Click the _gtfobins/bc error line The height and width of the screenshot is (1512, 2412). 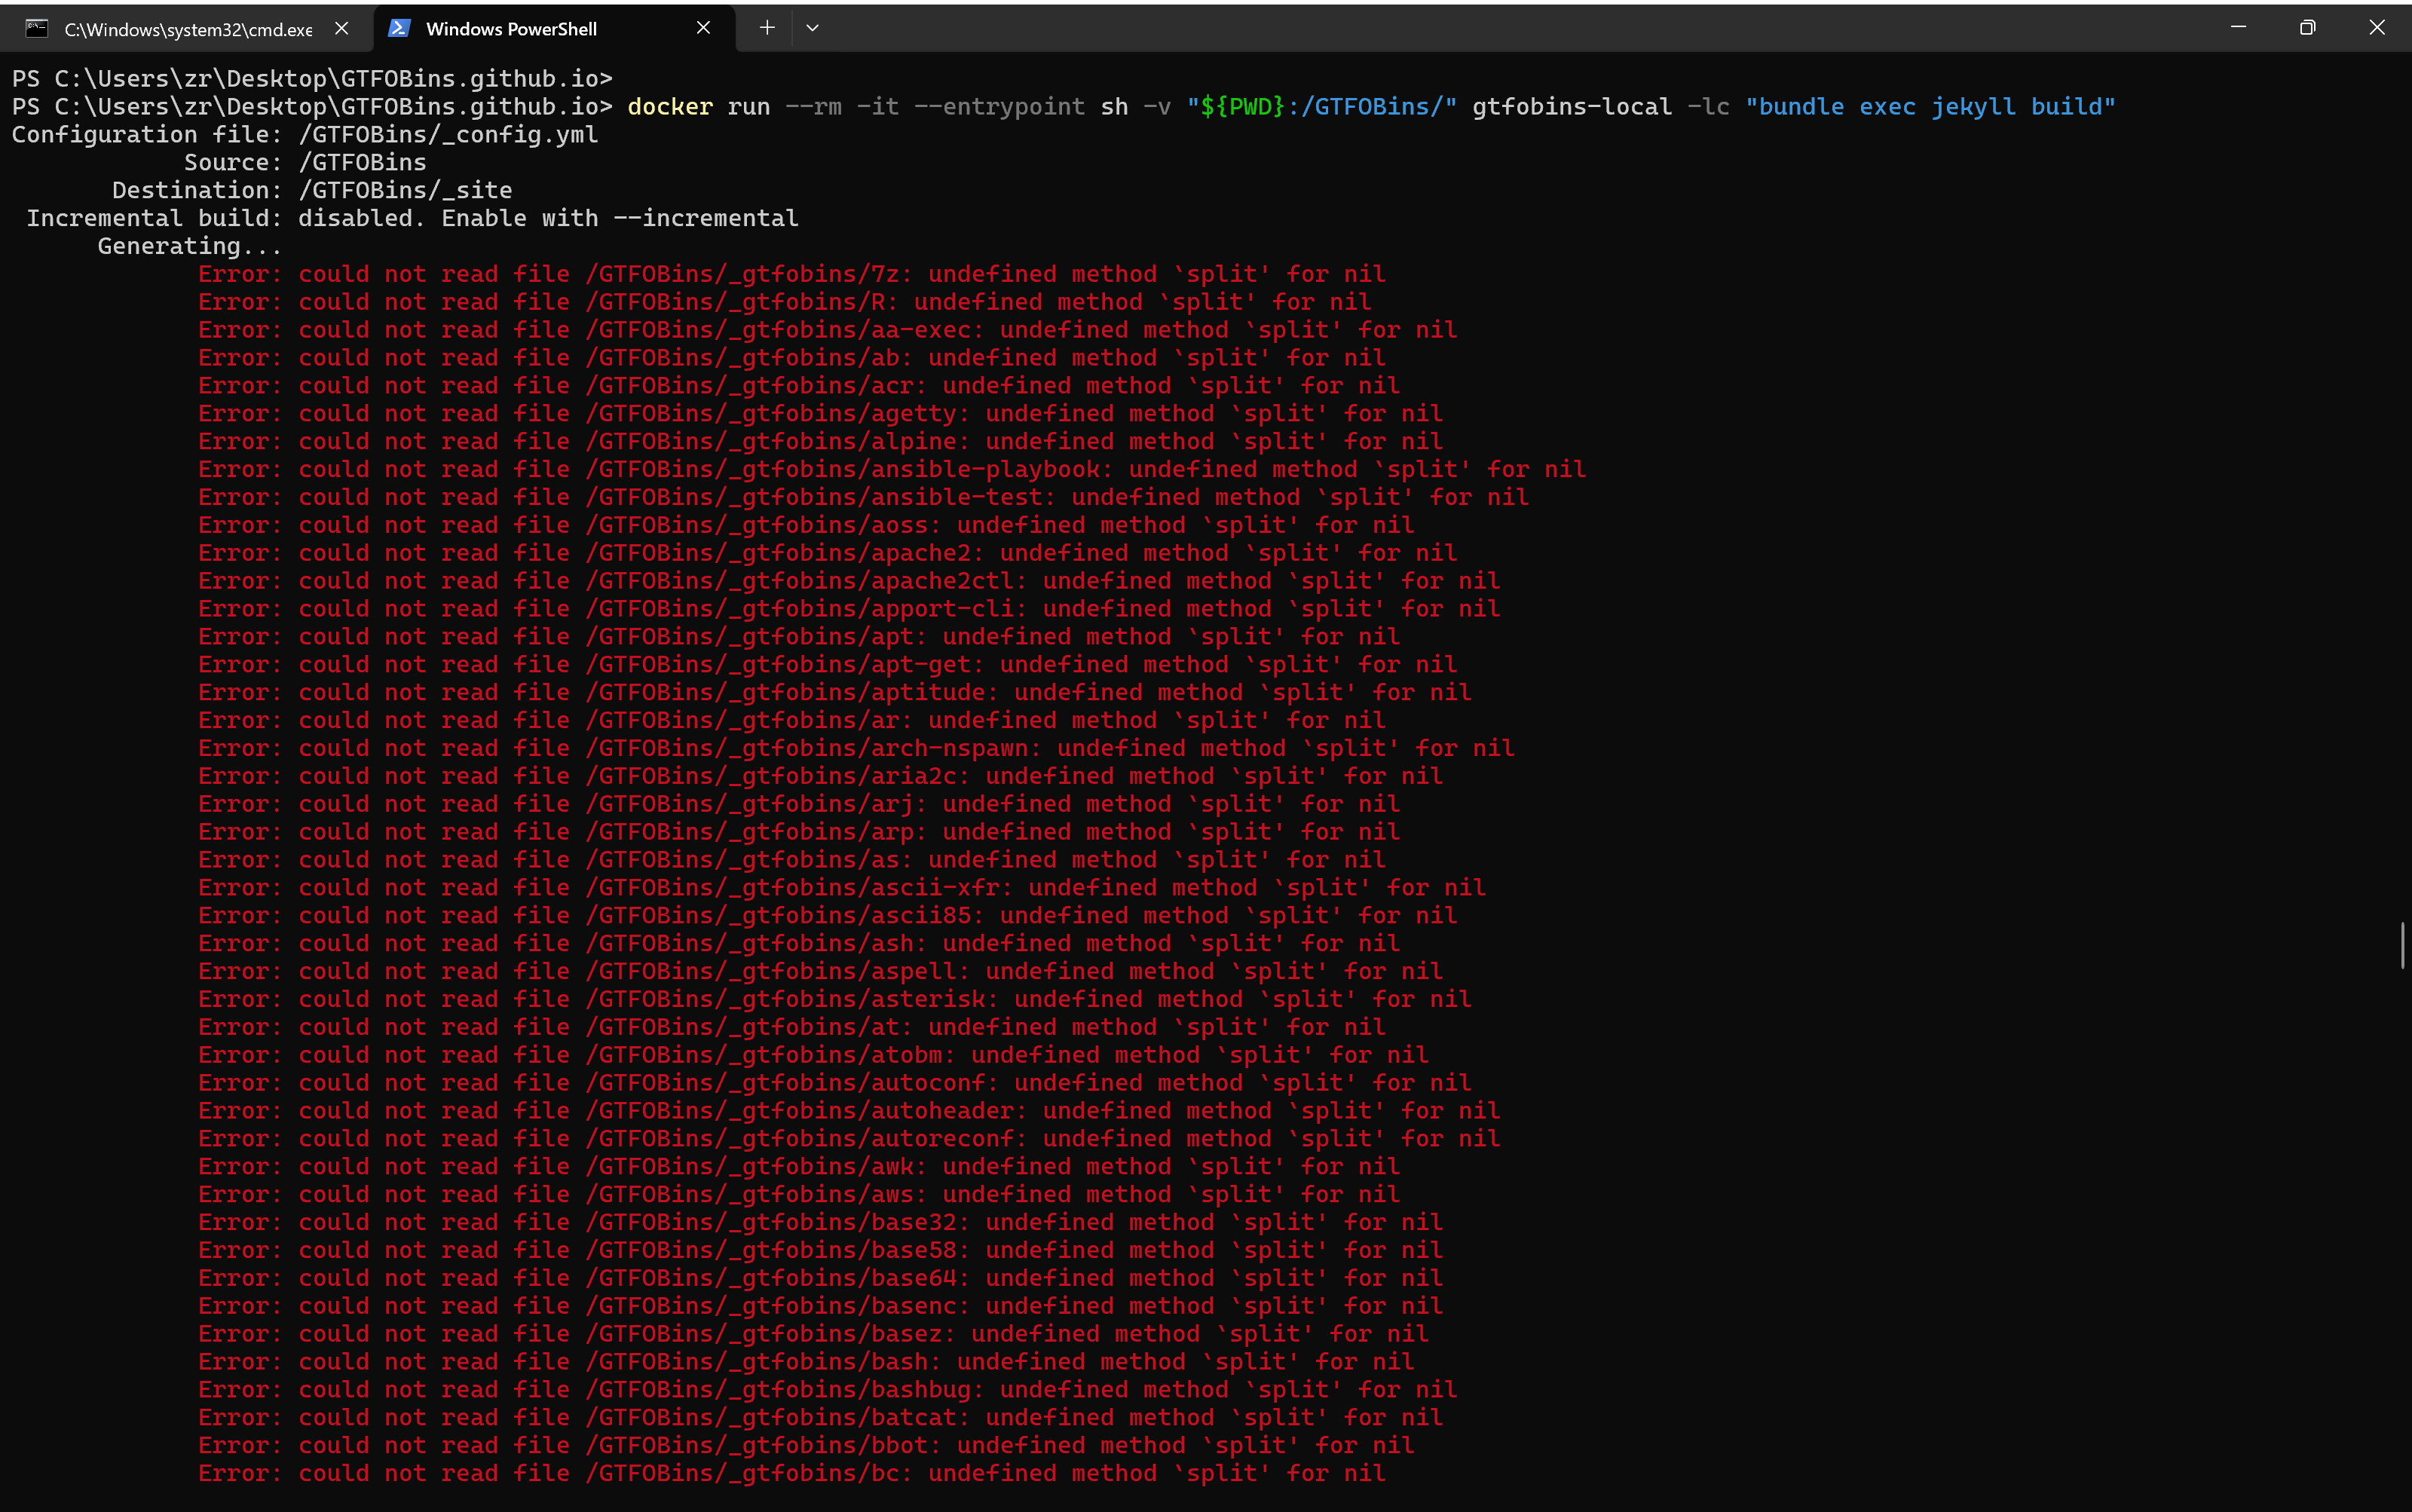coord(791,1473)
